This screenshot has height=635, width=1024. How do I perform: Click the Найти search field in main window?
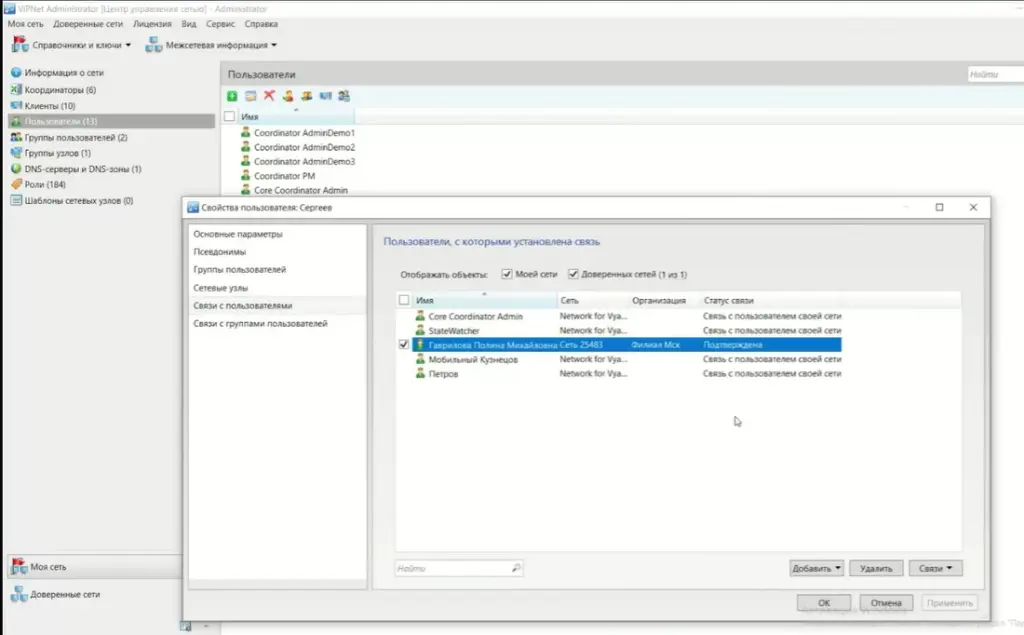(x=995, y=74)
